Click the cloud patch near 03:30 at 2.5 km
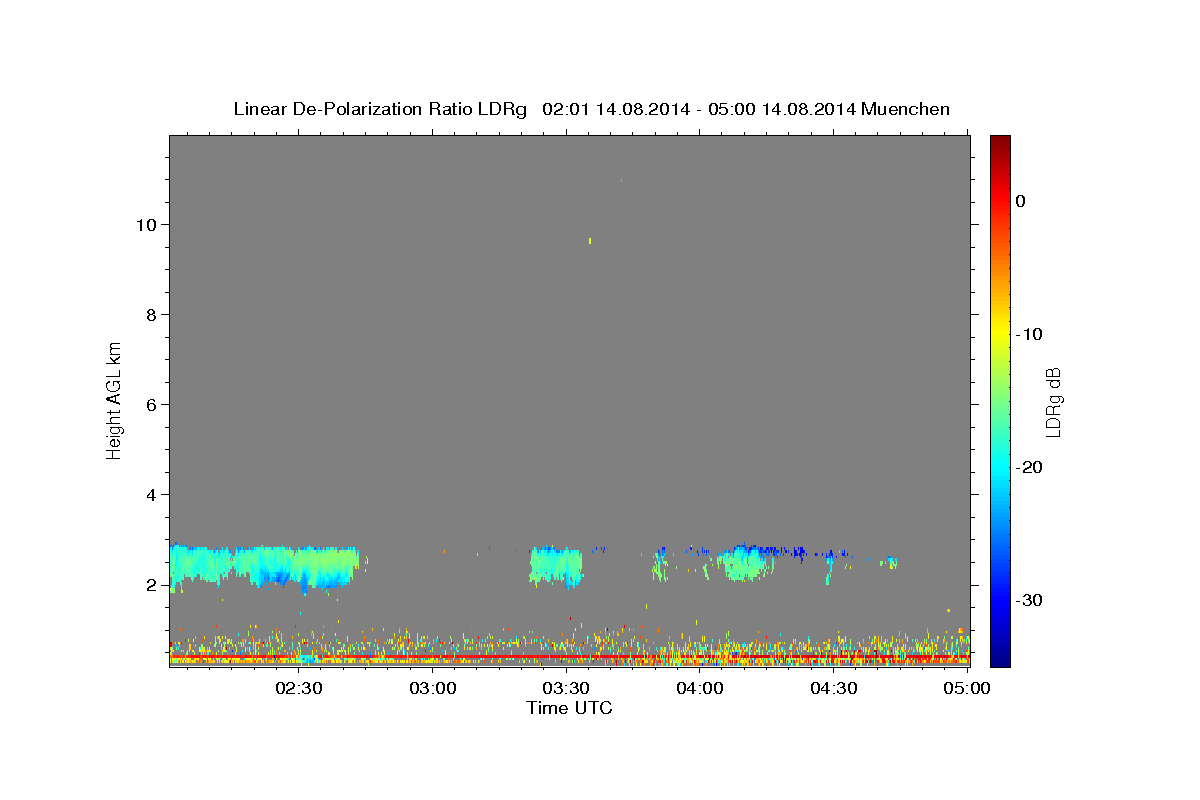The image size is (1200, 800). [556, 567]
